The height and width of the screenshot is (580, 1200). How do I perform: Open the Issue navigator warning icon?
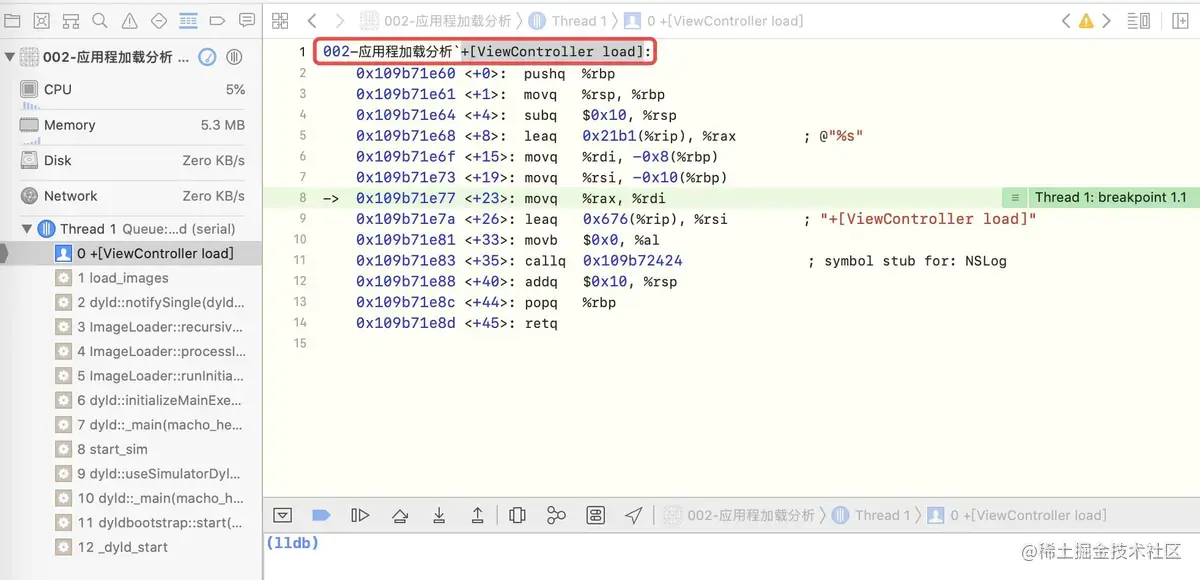[x=130, y=20]
